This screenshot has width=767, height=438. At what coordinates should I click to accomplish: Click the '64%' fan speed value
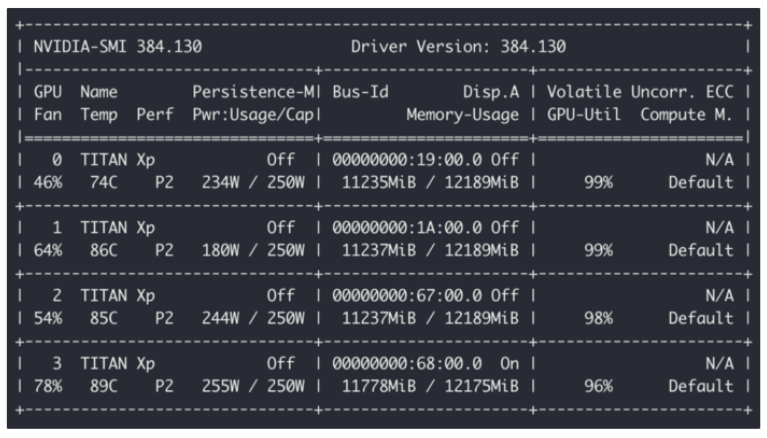point(48,251)
